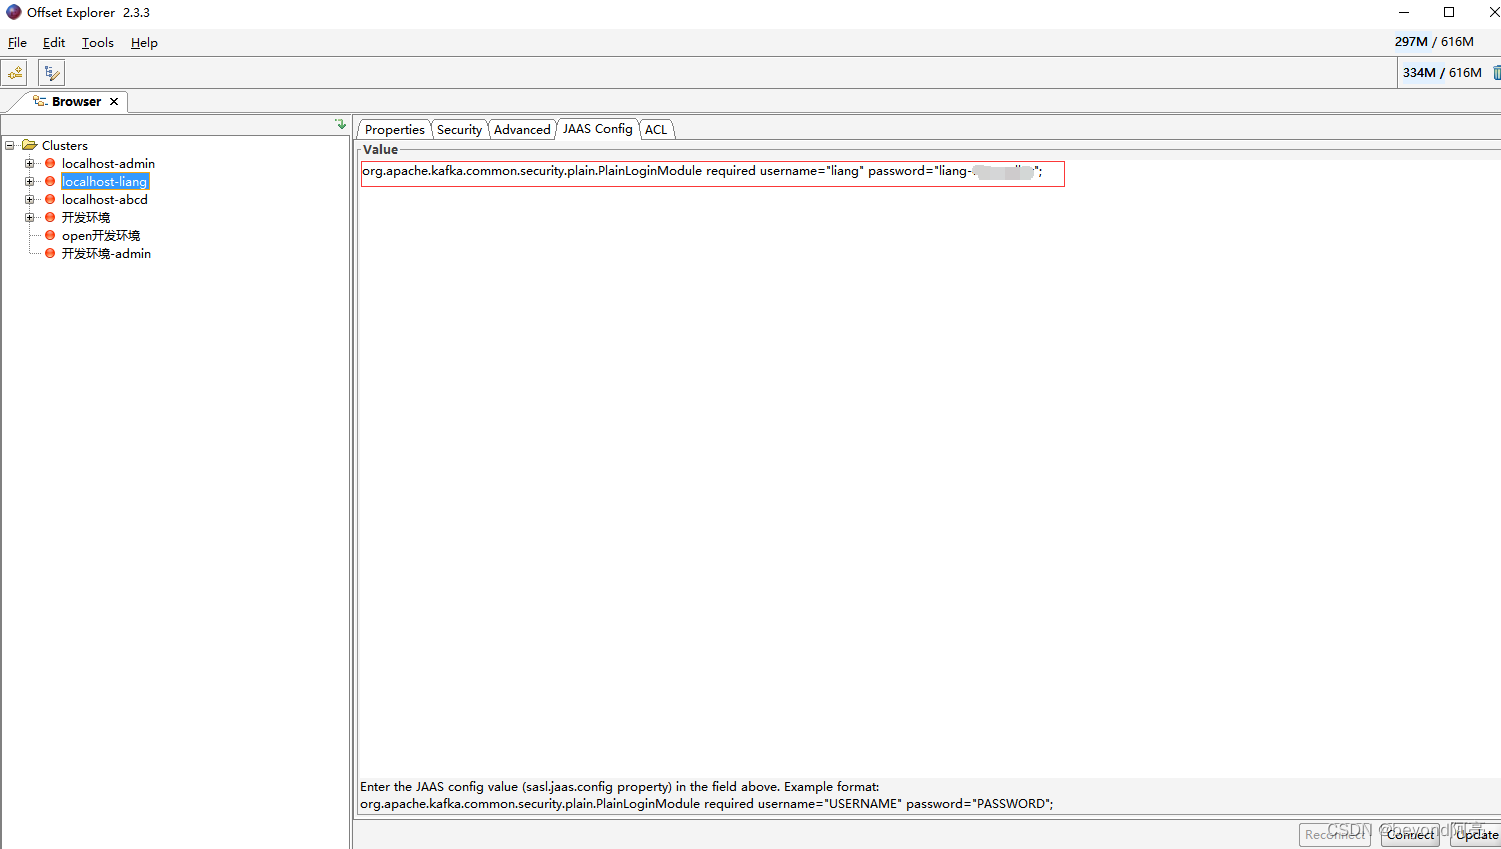Screen dimensions: 1501x849
Task: Click the red status dot of open开发环境
Action: 50,235
